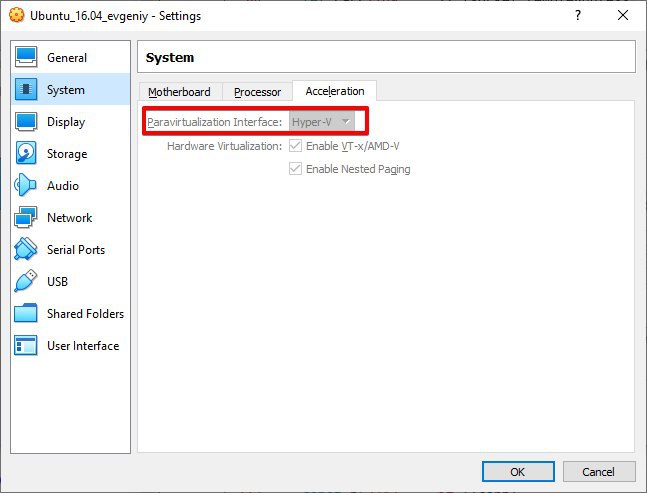Toggle Enable VT-x/AMD-V checkbox
The height and width of the screenshot is (493, 647).
click(295, 146)
